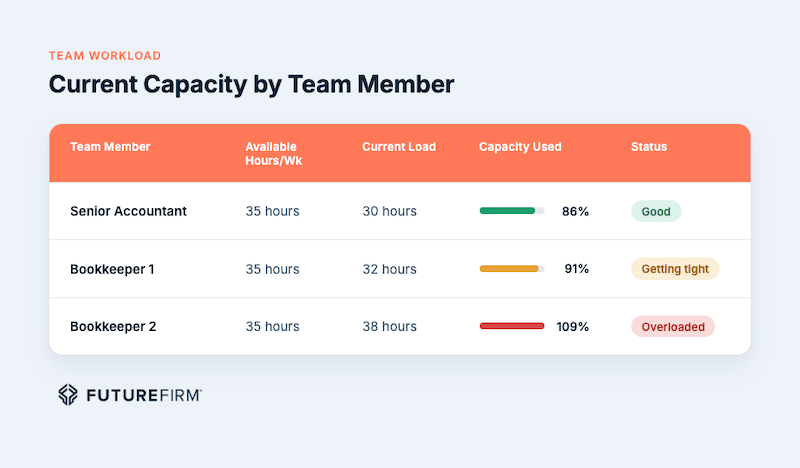Select the Current Load column header
The height and width of the screenshot is (468, 800).
point(399,147)
